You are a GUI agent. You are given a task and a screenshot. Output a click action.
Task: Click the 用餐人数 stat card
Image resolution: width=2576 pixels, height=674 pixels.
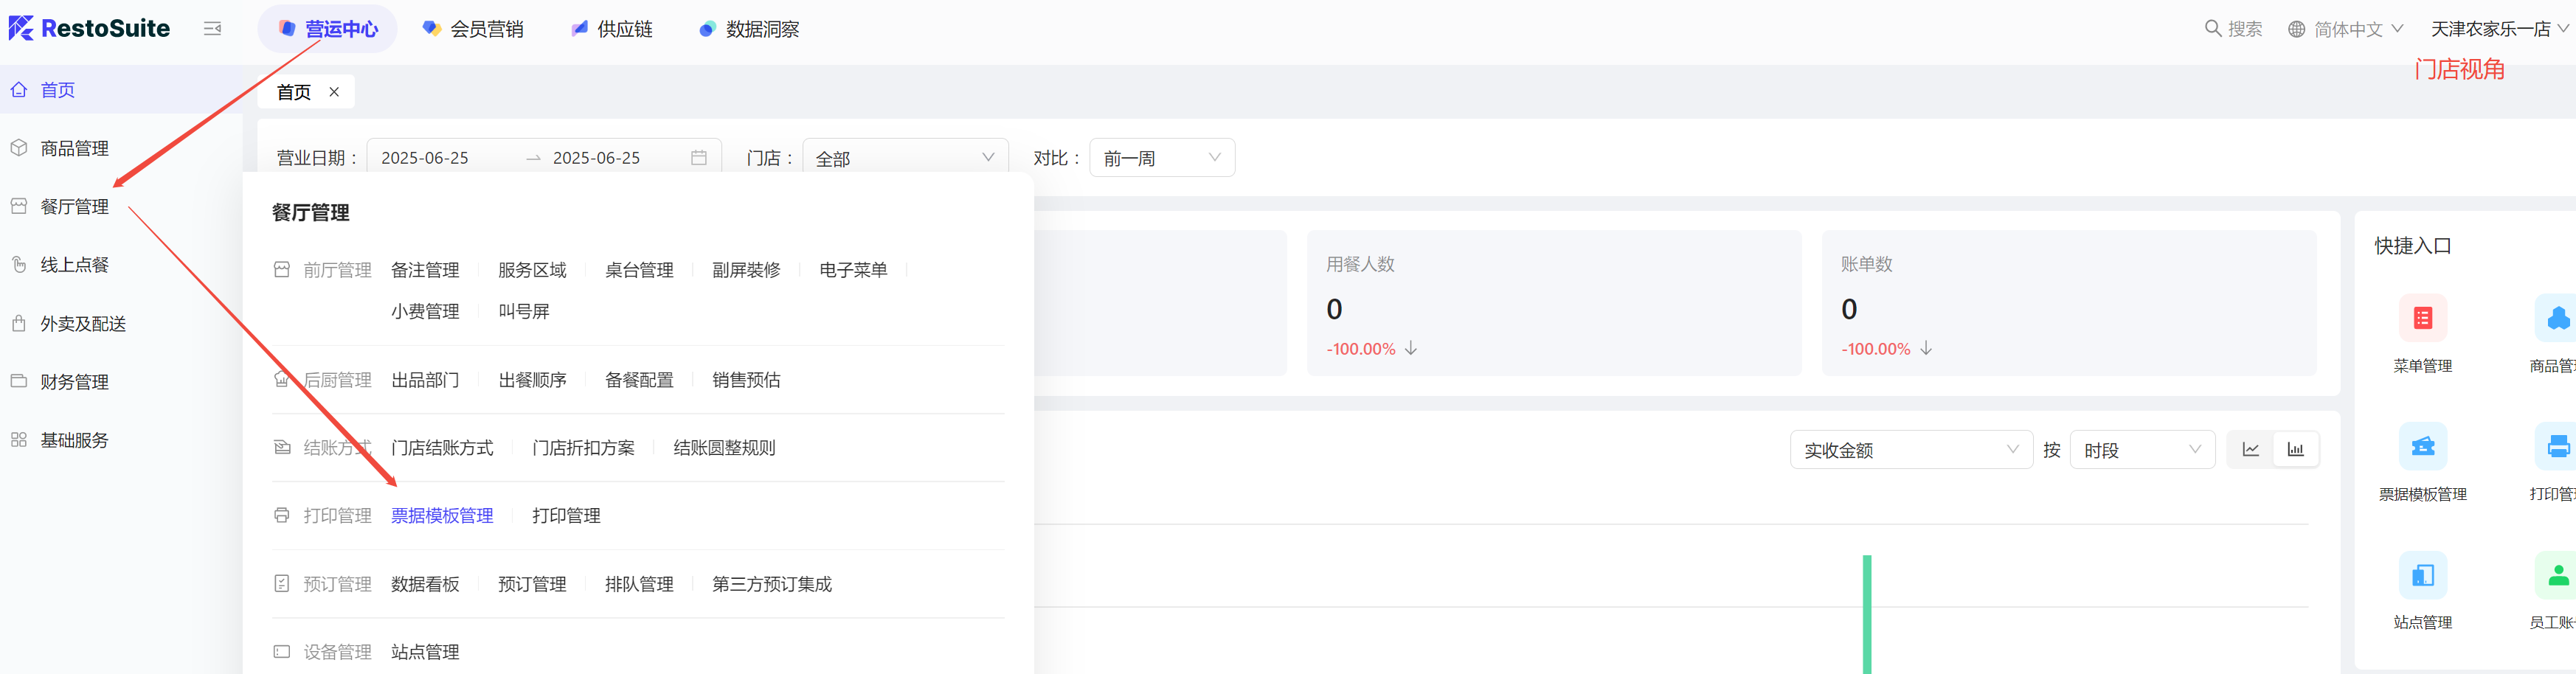pos(1554,303)
